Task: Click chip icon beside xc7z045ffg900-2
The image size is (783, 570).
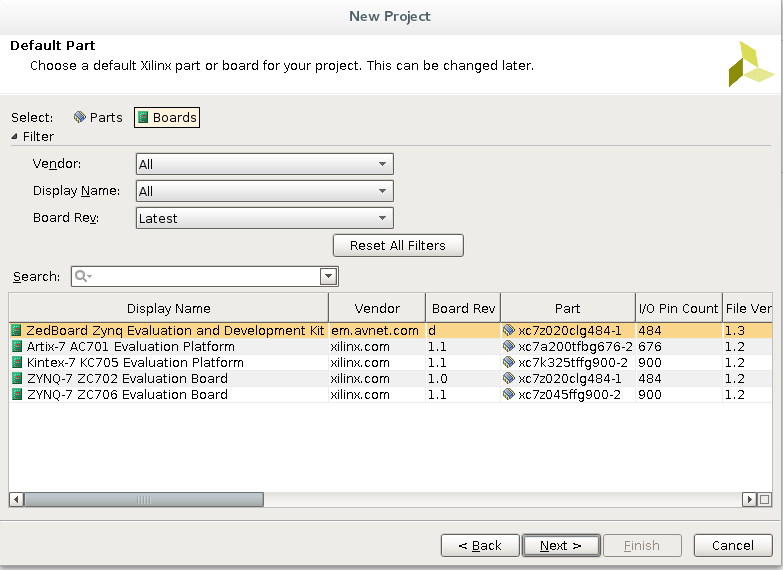Action: click(x=509, y=394)
